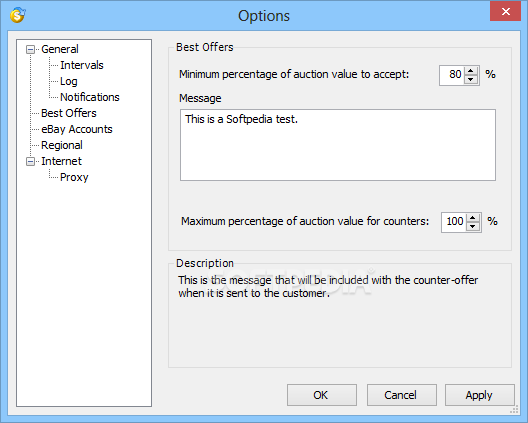This screenshot has height=423, width=528.
Task: Select Notifications under General
Action: (90, 97)
